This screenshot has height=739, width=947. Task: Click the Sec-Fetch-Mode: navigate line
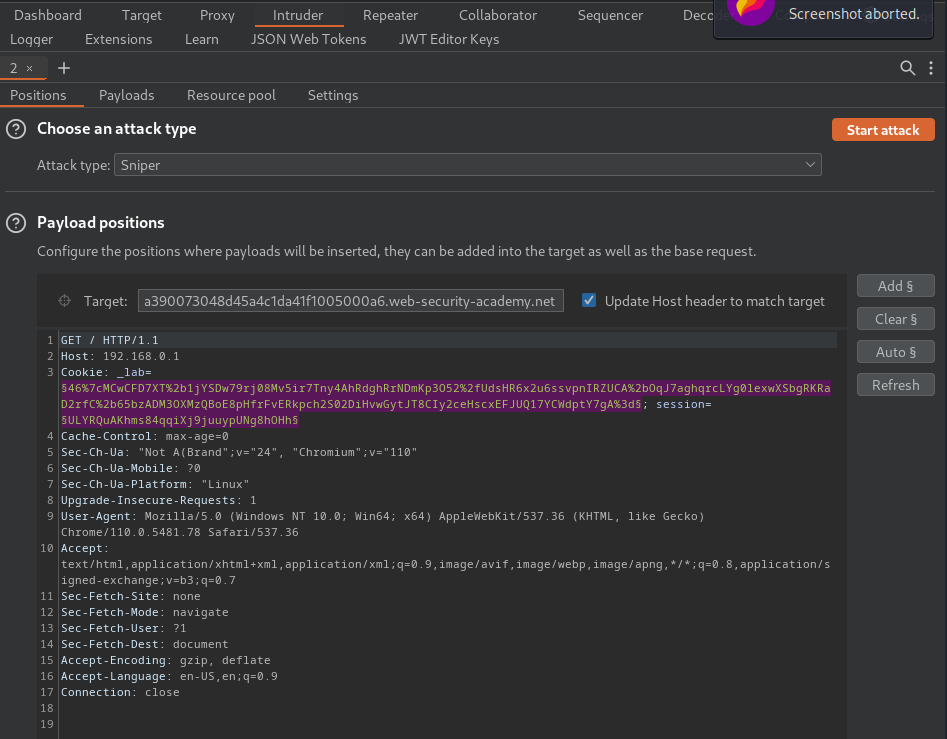point(144,612)
